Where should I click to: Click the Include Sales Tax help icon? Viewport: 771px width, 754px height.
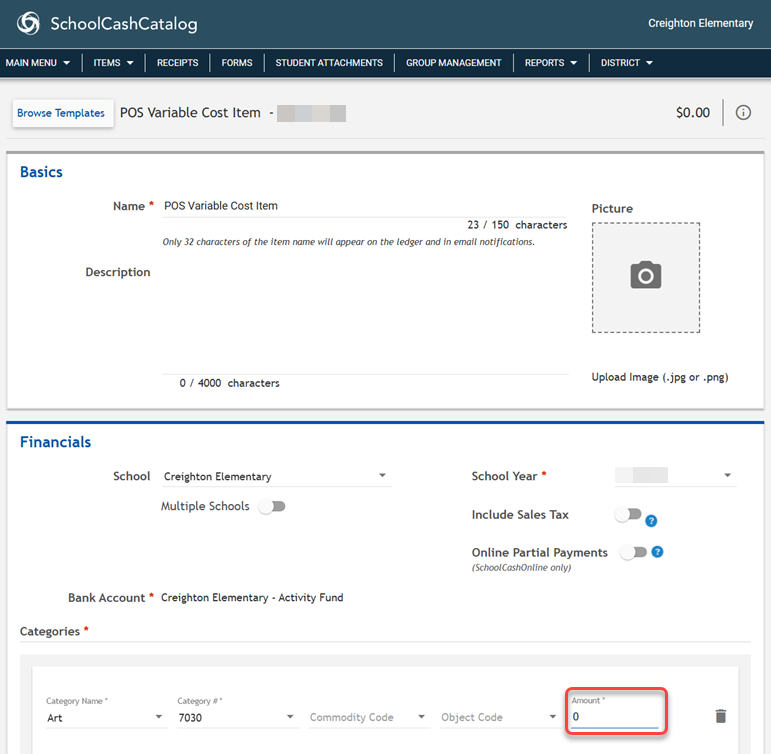[x=651, y=521]
